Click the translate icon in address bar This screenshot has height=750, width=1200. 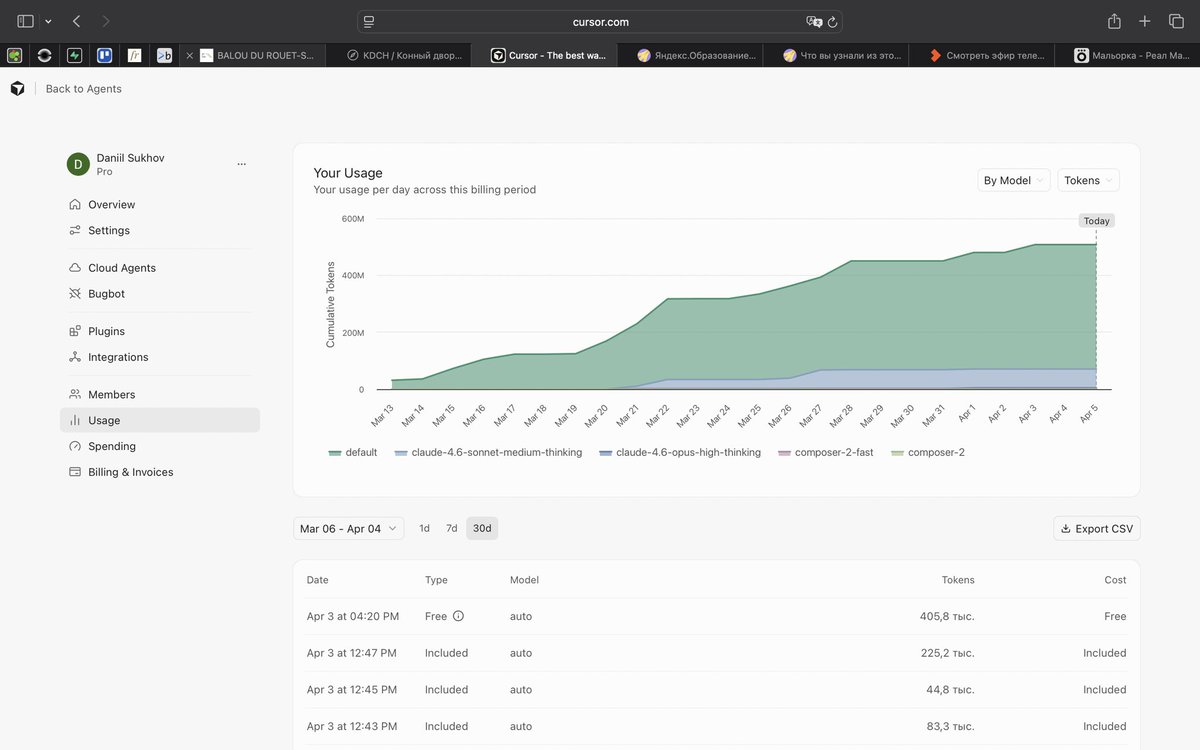[814, 21]
